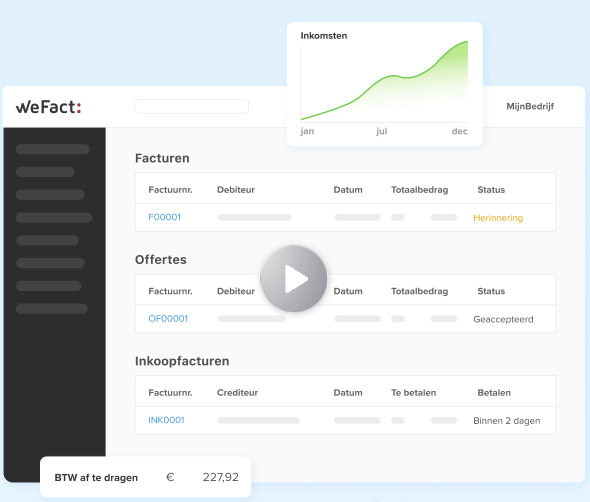Click the Inkomsten chart card
The height and width of the screenshot is (502, 590).
(x=384, y=84)
